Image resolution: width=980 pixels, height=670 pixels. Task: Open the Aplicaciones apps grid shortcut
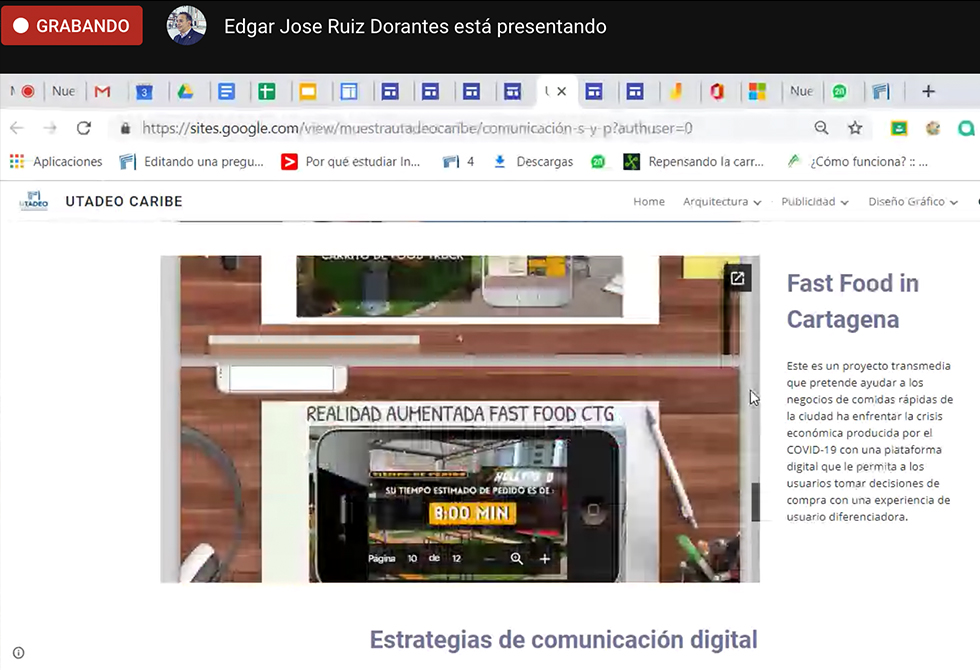coord(56,161)
